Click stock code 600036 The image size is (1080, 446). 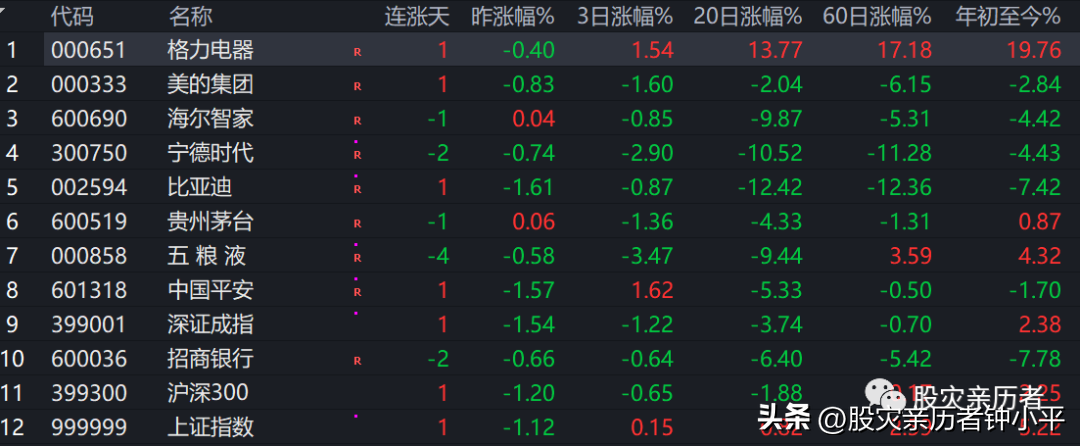point(89,359)
